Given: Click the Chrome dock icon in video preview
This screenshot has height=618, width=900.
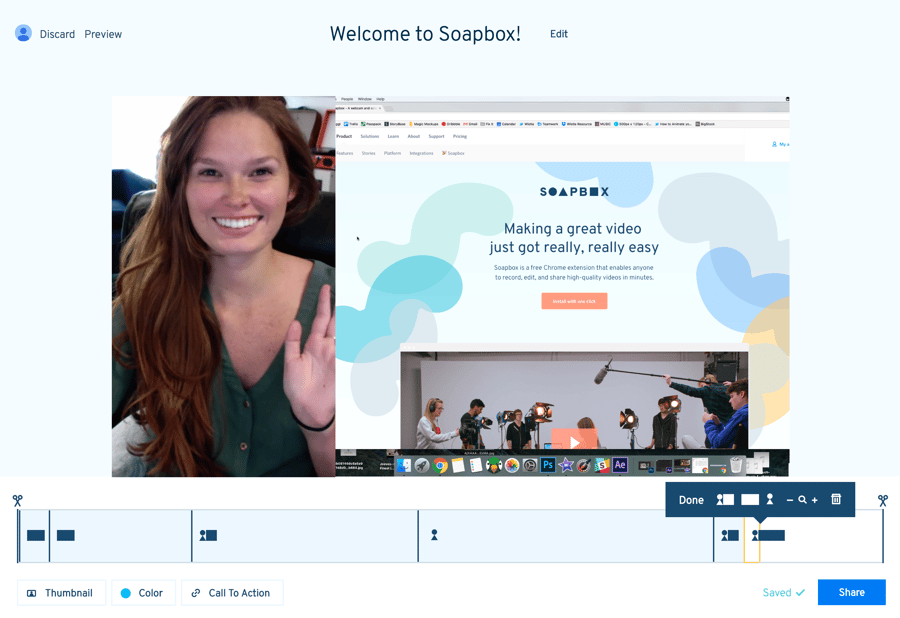Looking at the screenshot, I should pyautogui.click(x=440, y=465).
